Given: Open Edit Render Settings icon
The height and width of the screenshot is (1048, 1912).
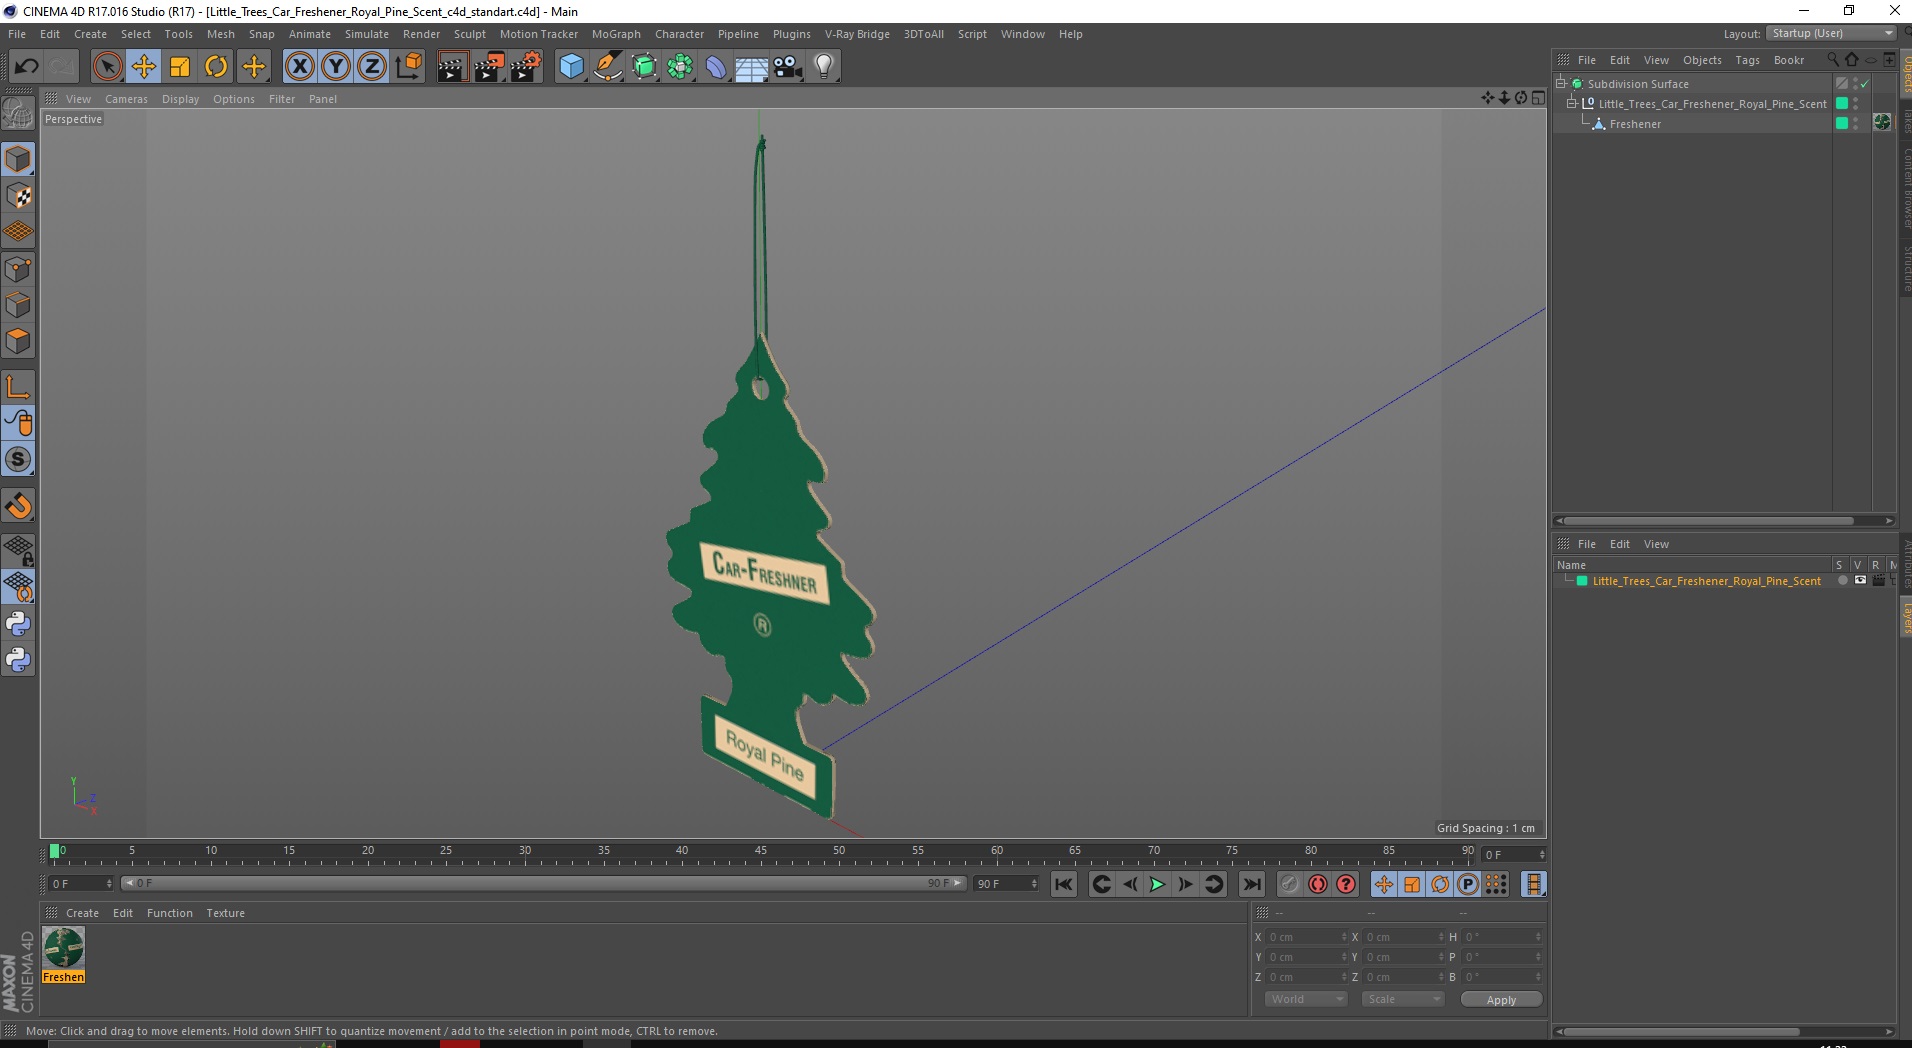Looking at the screenshot, I should pos(525,67).
